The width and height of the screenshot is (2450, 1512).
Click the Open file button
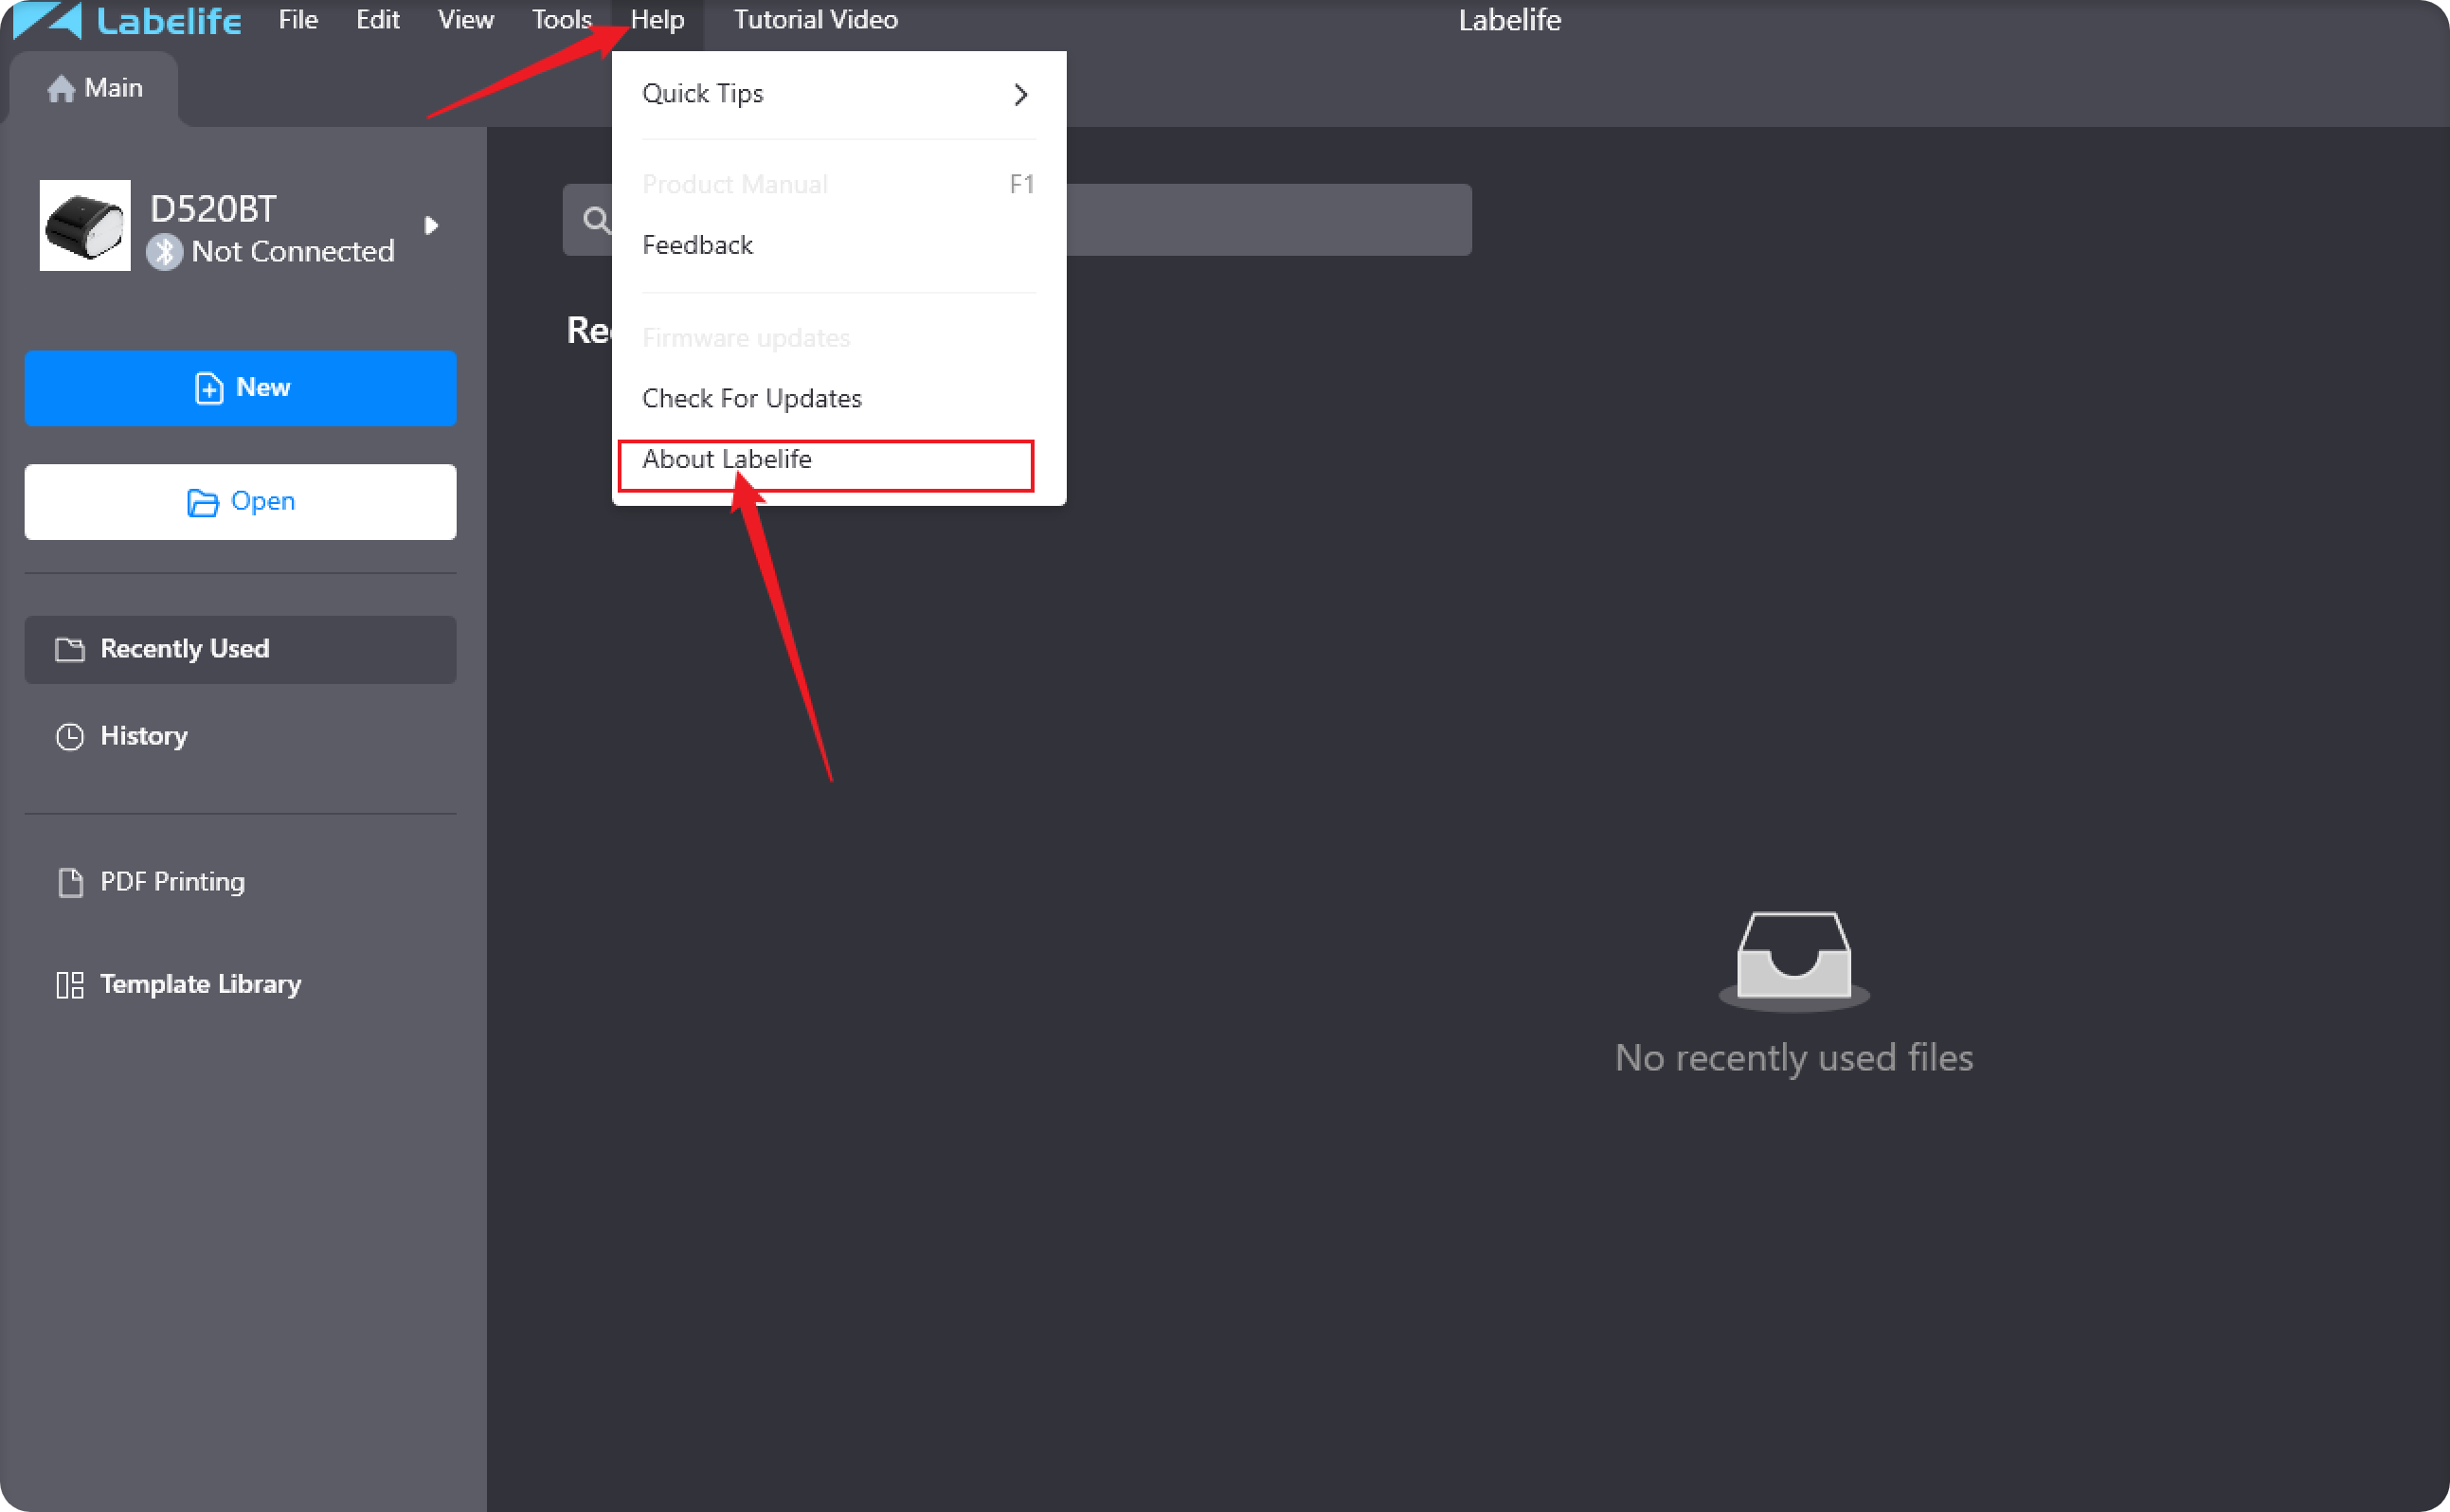(x=240, y=502)
